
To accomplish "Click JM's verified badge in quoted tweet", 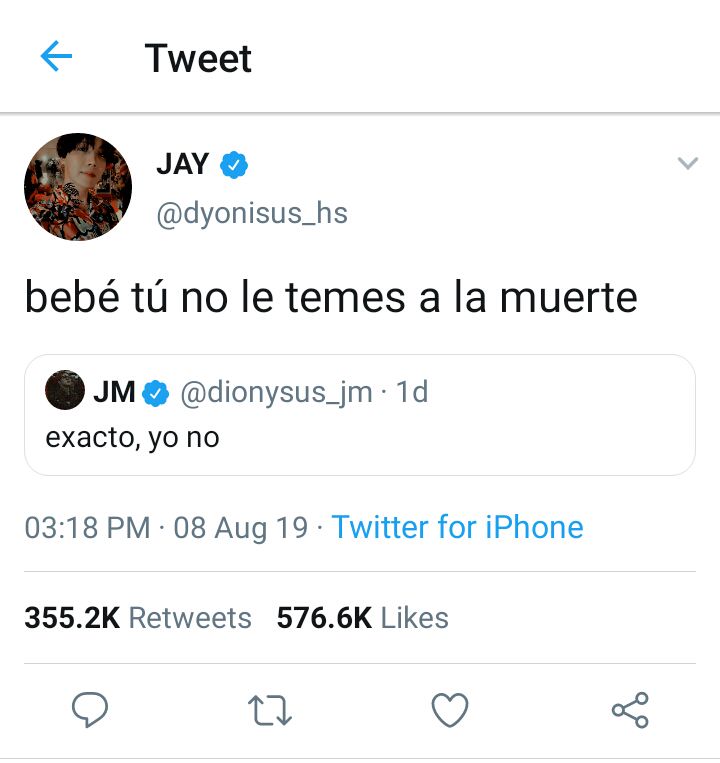I will click(x=156, y=393).
